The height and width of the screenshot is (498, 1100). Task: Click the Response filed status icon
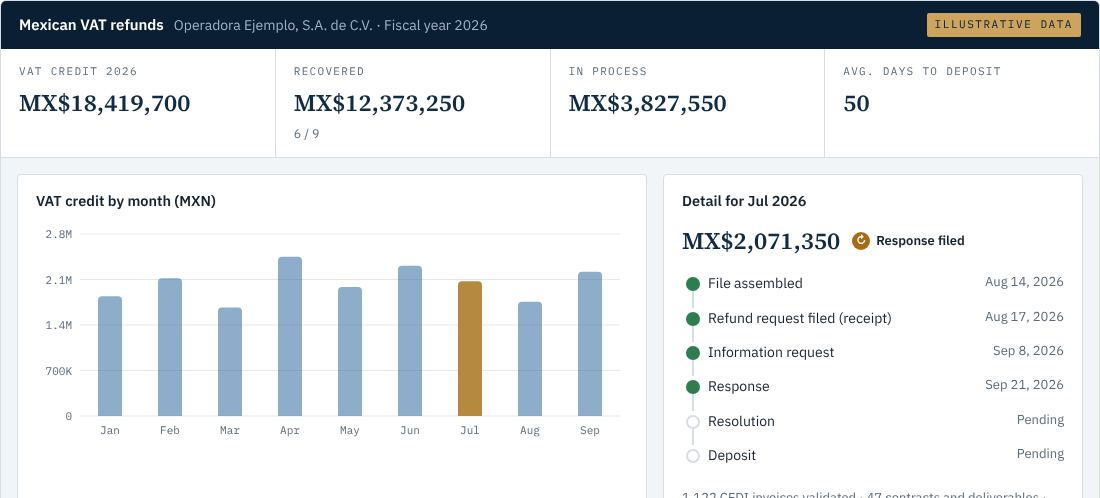[861, 241]
